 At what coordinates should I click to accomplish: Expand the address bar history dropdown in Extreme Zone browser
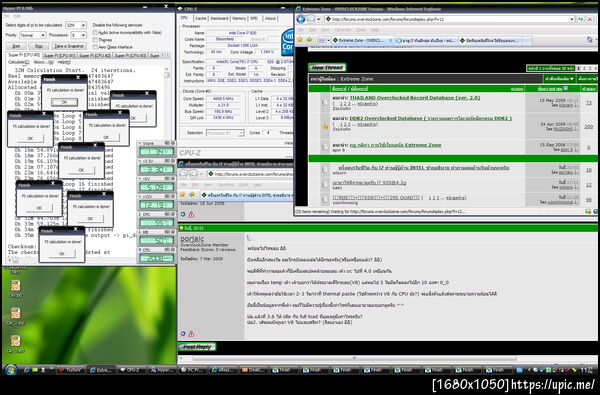[572, 19]
